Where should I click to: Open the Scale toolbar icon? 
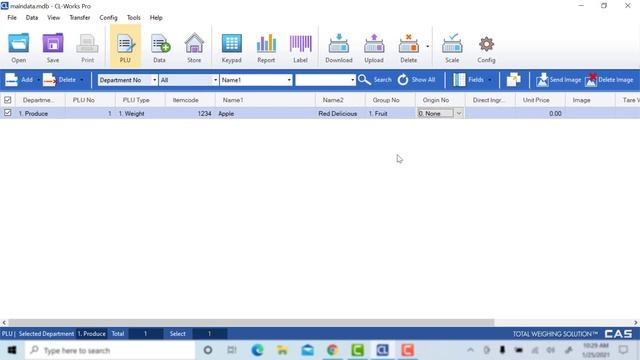tap(452, 47)
